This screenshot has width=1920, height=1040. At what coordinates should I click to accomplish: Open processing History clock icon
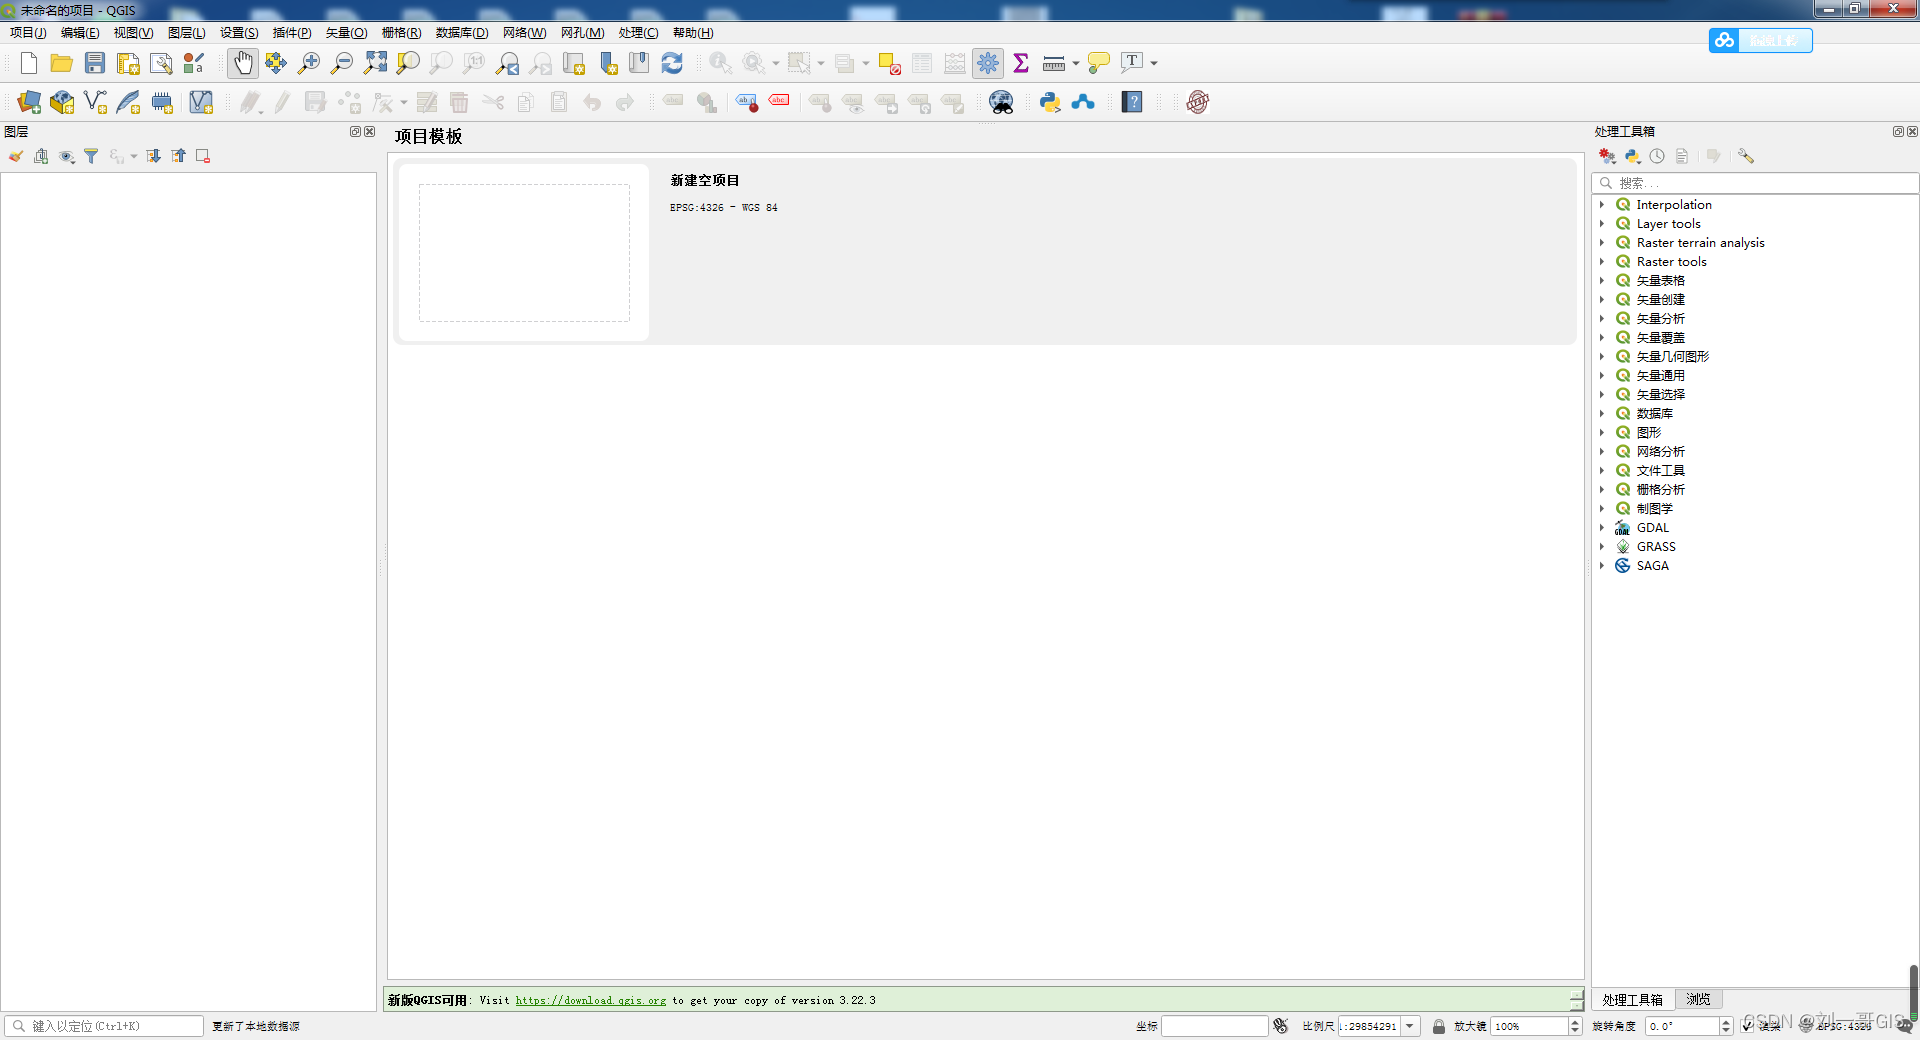1657,156
